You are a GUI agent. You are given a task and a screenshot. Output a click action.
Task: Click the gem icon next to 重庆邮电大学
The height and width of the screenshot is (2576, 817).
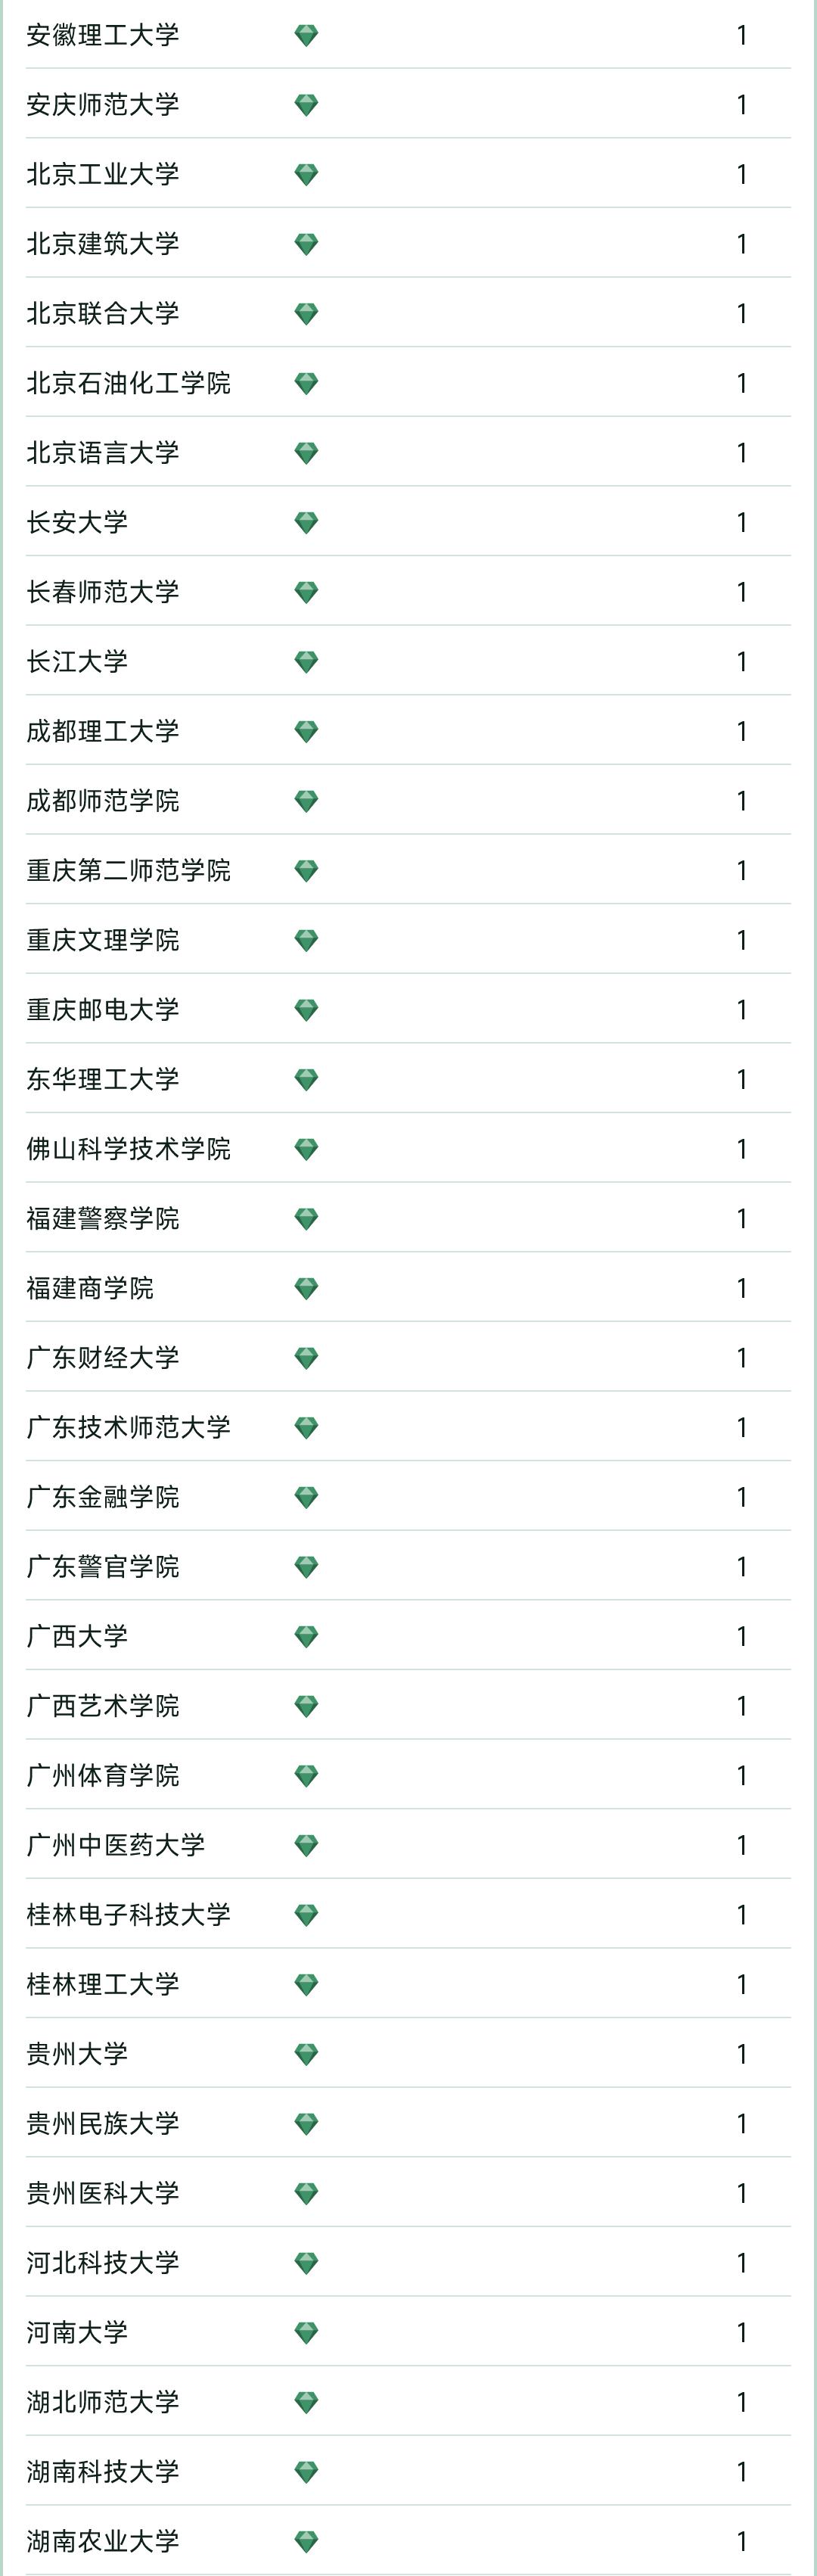(306, 1010)
